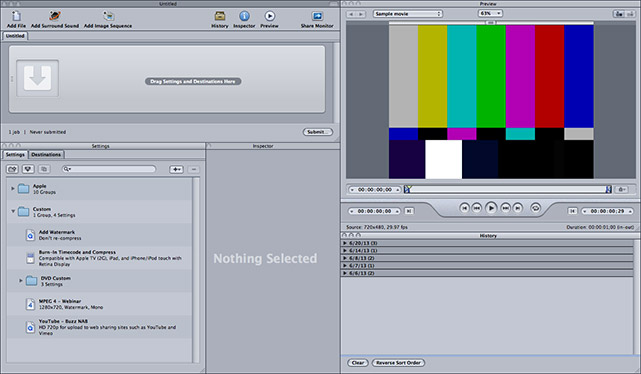Select the YouTube - Buzz NAB setting
Viewport: 641px width, 374px height.
click(99, 327)
